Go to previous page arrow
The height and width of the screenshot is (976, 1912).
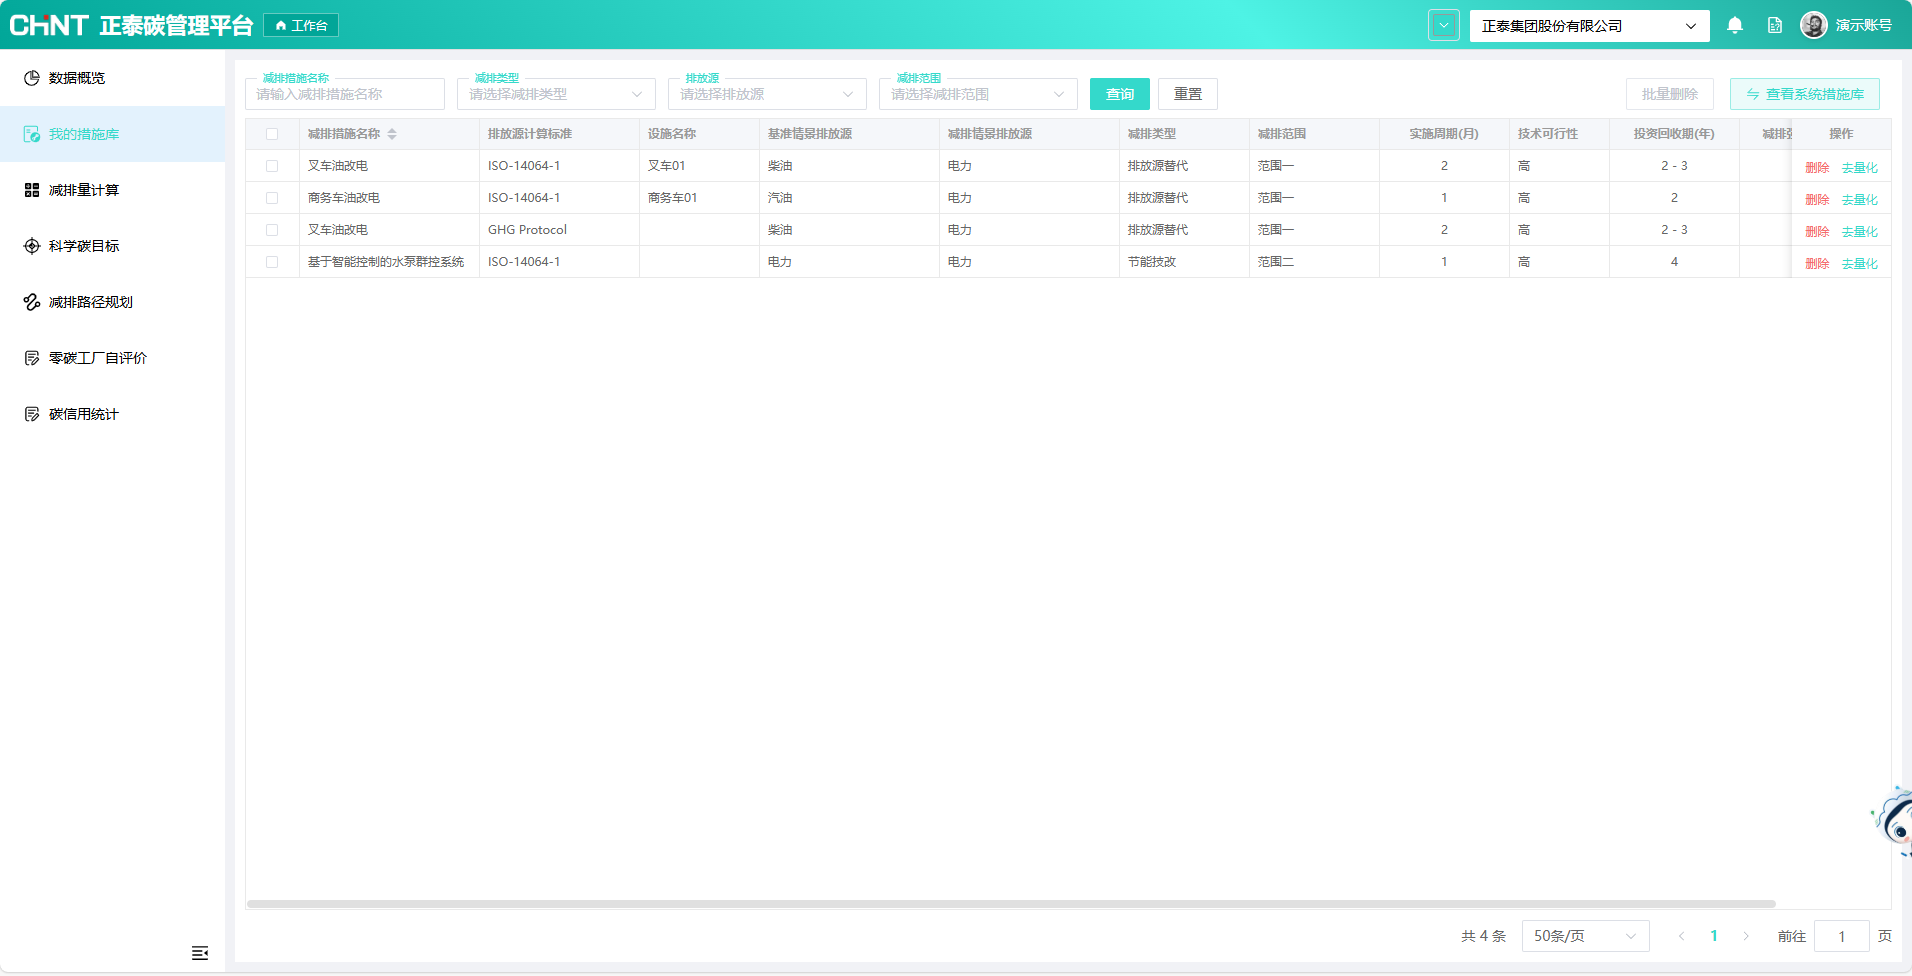1682,936
